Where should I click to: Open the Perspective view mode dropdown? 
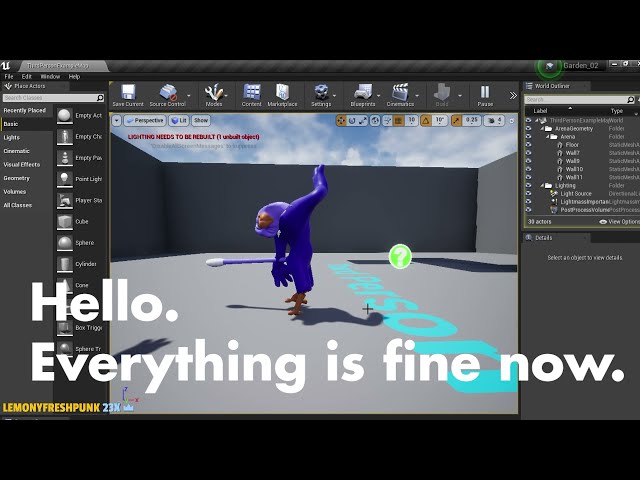click(145, 120)
